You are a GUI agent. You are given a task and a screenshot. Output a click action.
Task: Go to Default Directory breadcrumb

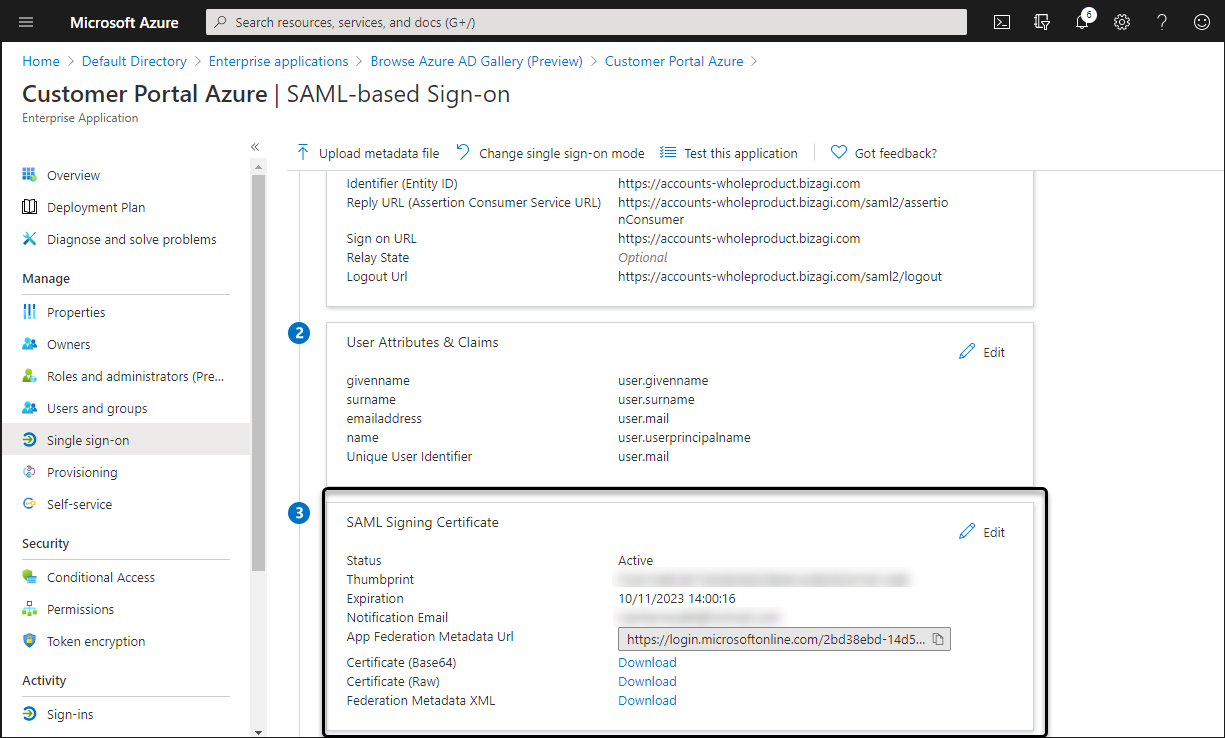tap(134, 61)
